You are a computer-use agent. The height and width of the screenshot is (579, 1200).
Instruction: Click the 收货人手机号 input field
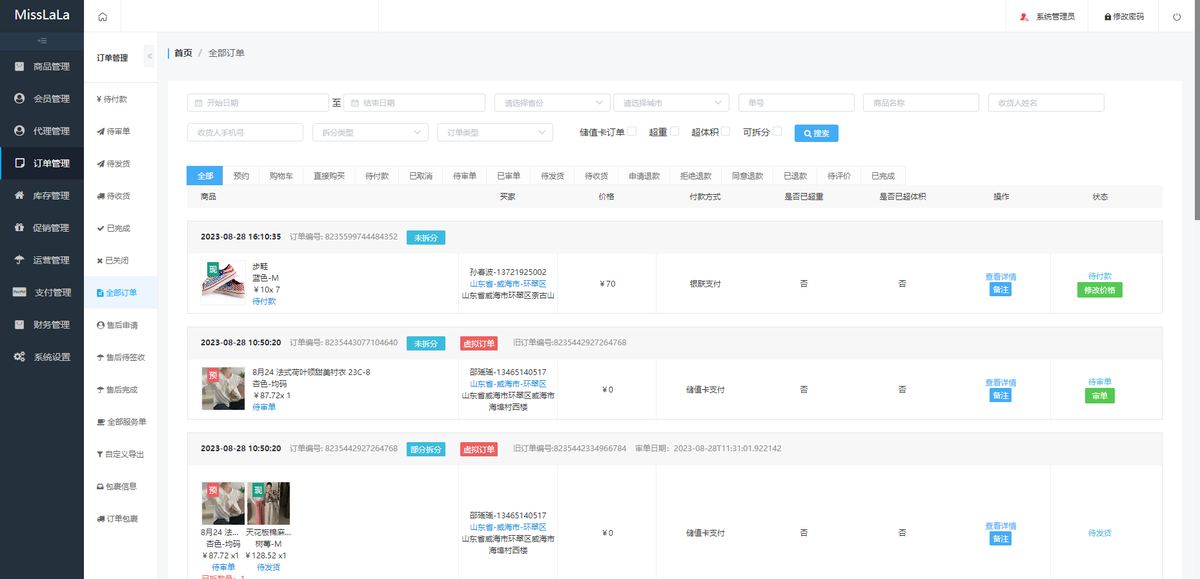(x=245, y=132)
